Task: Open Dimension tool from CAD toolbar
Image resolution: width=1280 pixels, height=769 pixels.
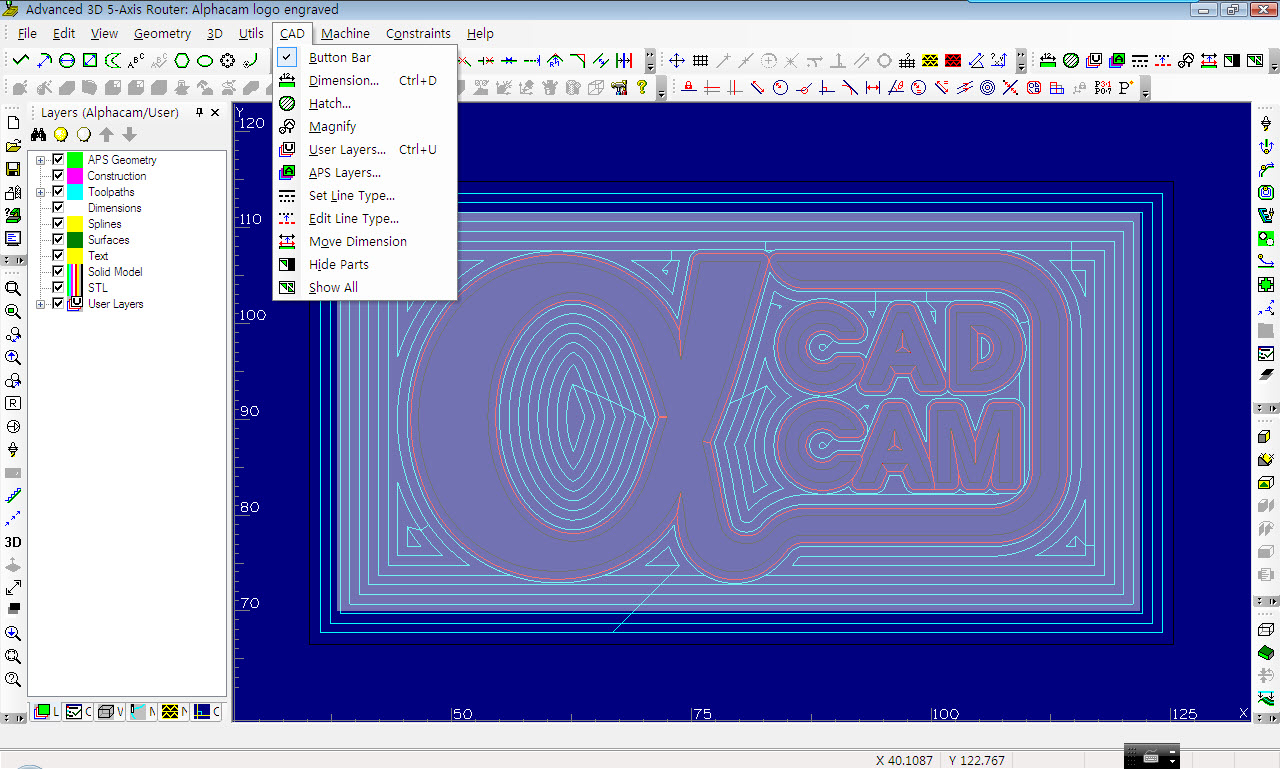Action: point(1048,60)
